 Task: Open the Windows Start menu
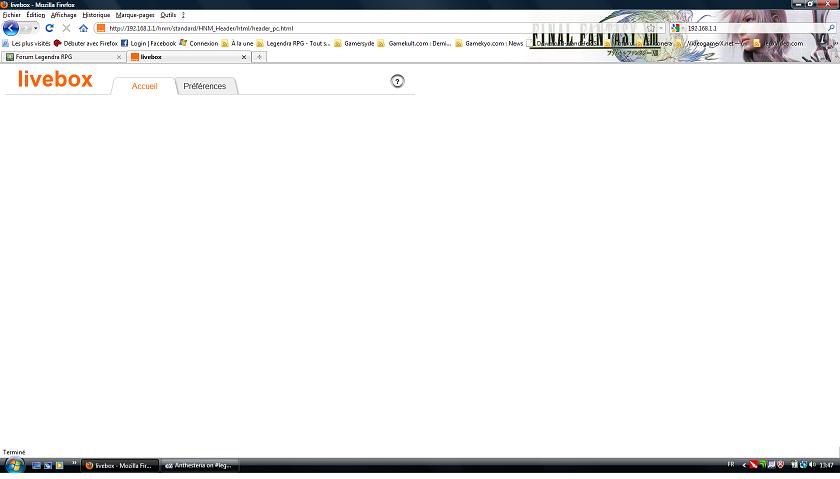click(14, 465)
